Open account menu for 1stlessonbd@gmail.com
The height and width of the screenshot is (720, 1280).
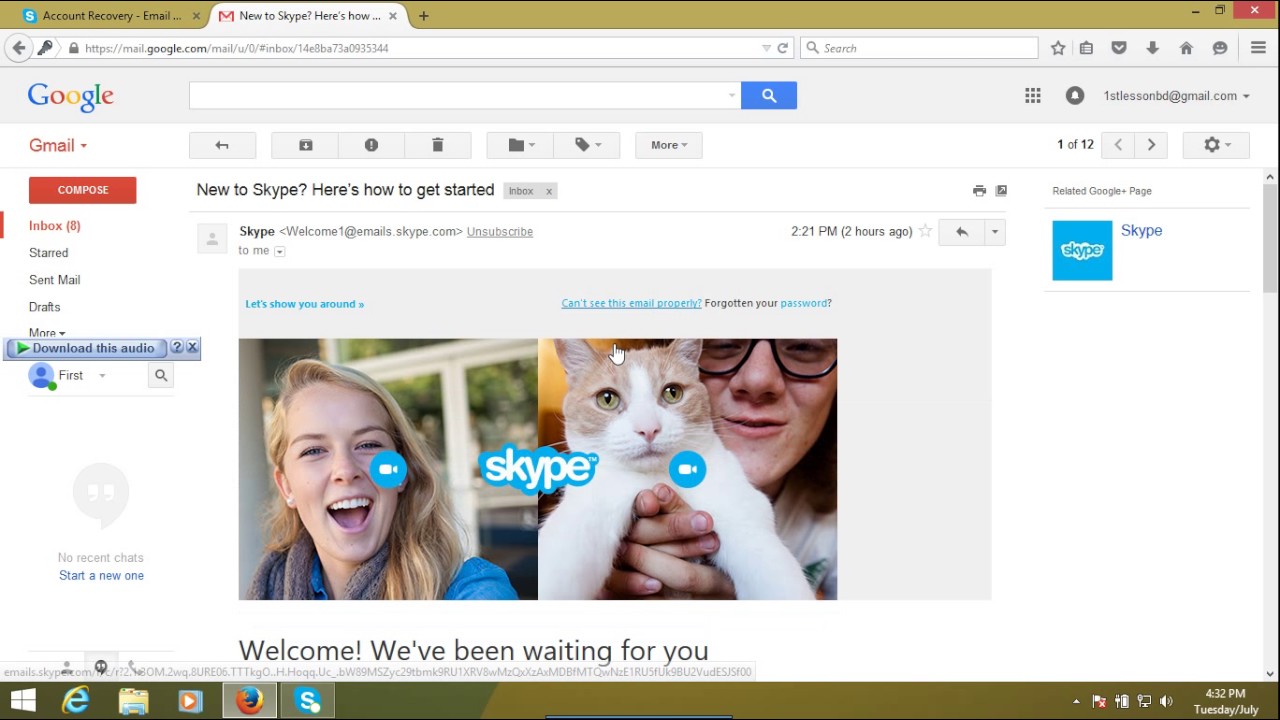(1176, 96)
